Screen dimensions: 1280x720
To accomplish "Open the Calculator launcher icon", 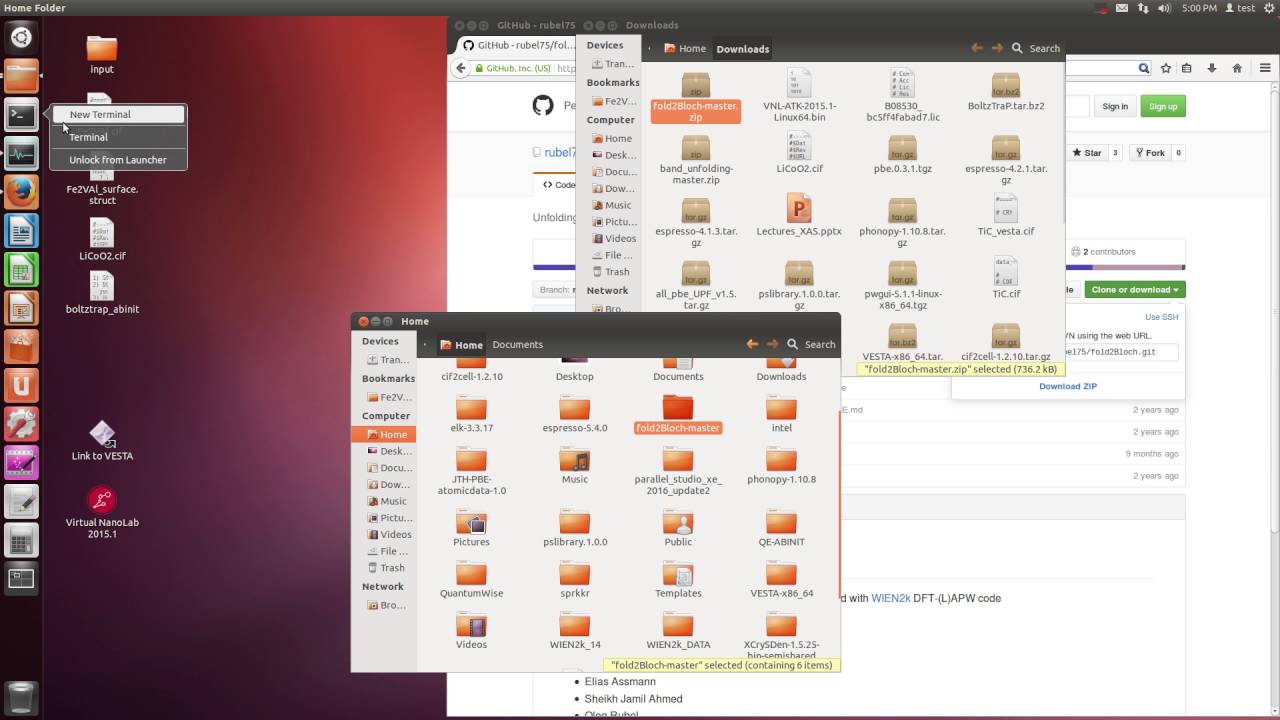I will (x=21, y=540).
